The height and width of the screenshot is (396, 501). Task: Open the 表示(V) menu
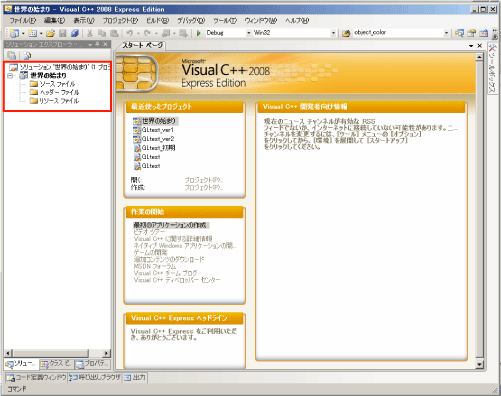(x=84, y=21)
